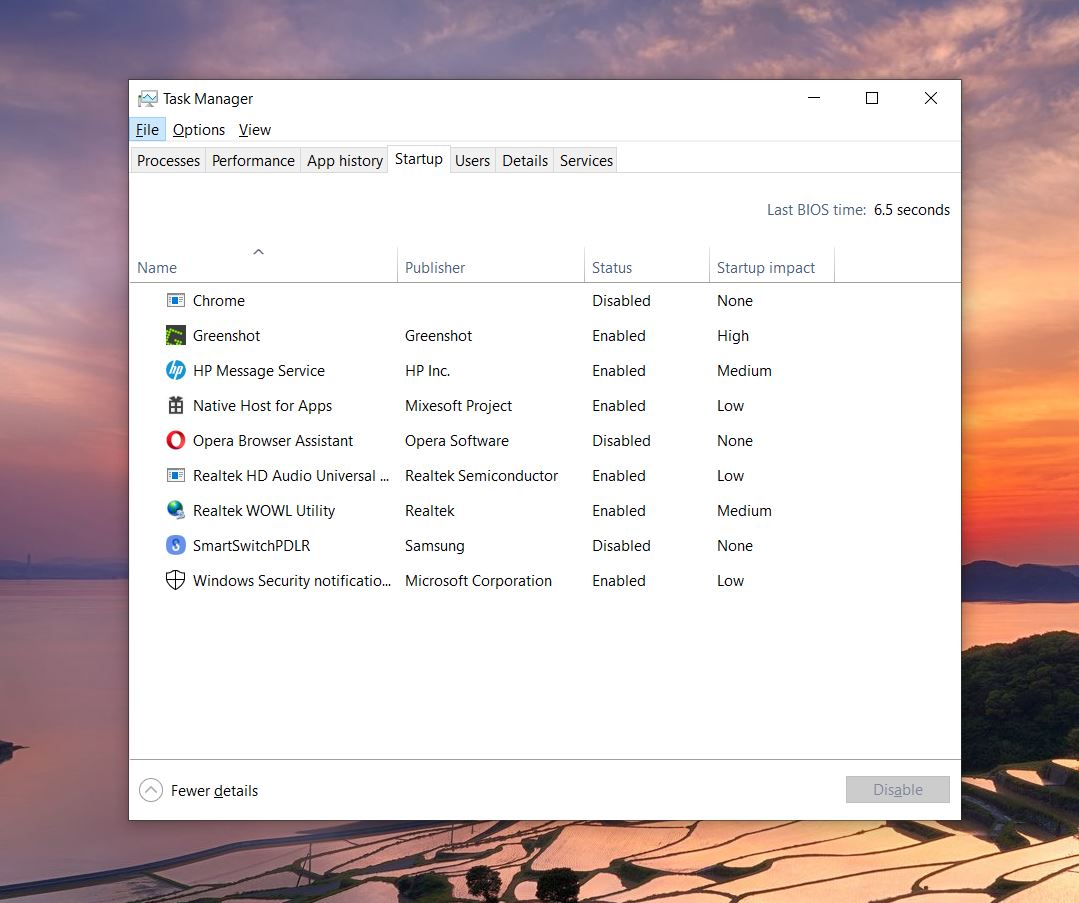Switch to the Services tab
This screenshot has width=1079, height=903.
click(586, 160)
